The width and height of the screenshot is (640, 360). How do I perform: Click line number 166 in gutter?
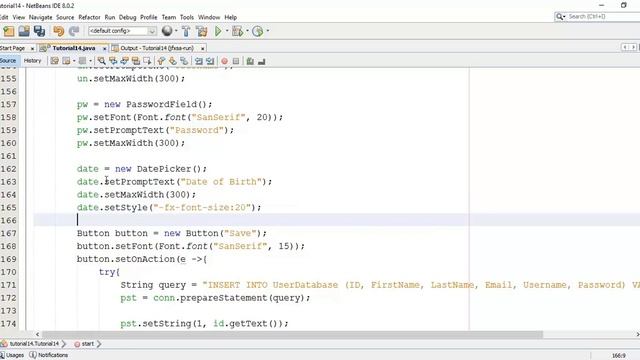[x=8, y=220]
